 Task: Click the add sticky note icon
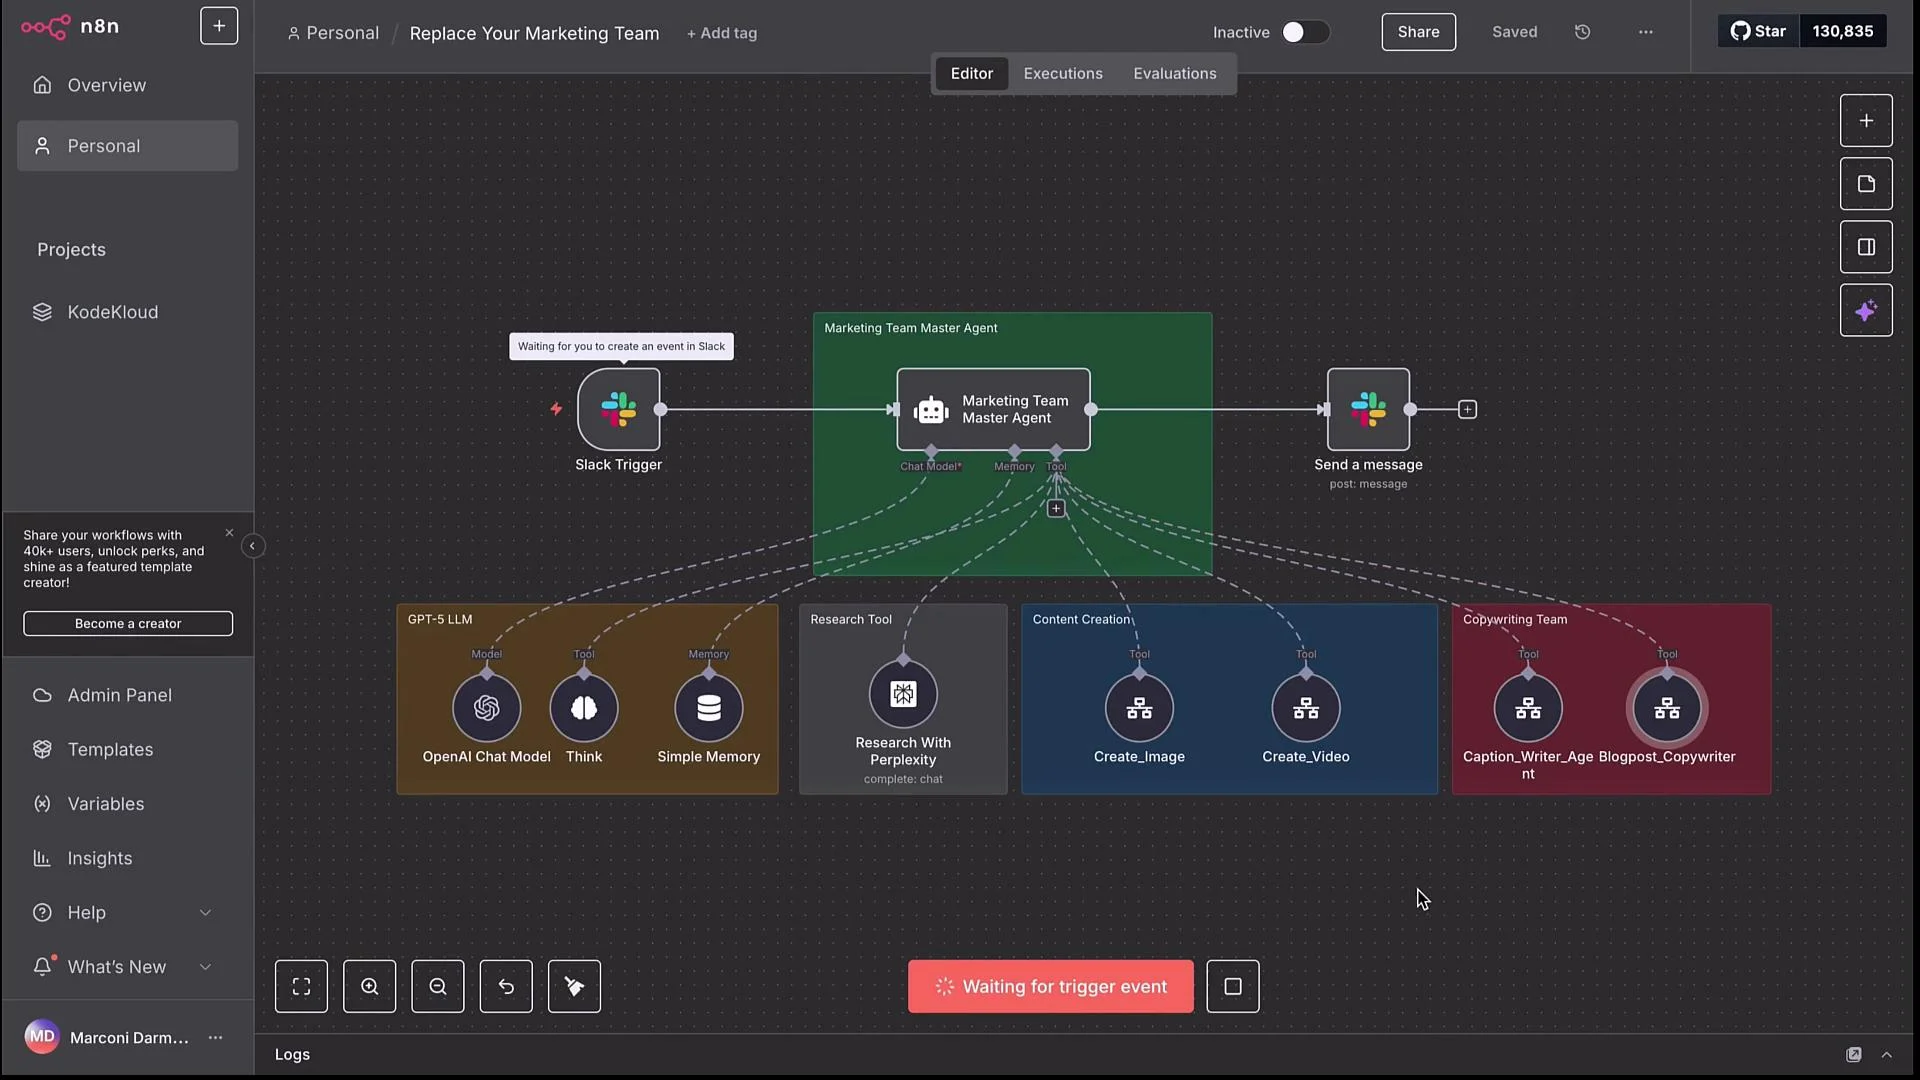pos(1866,184)
